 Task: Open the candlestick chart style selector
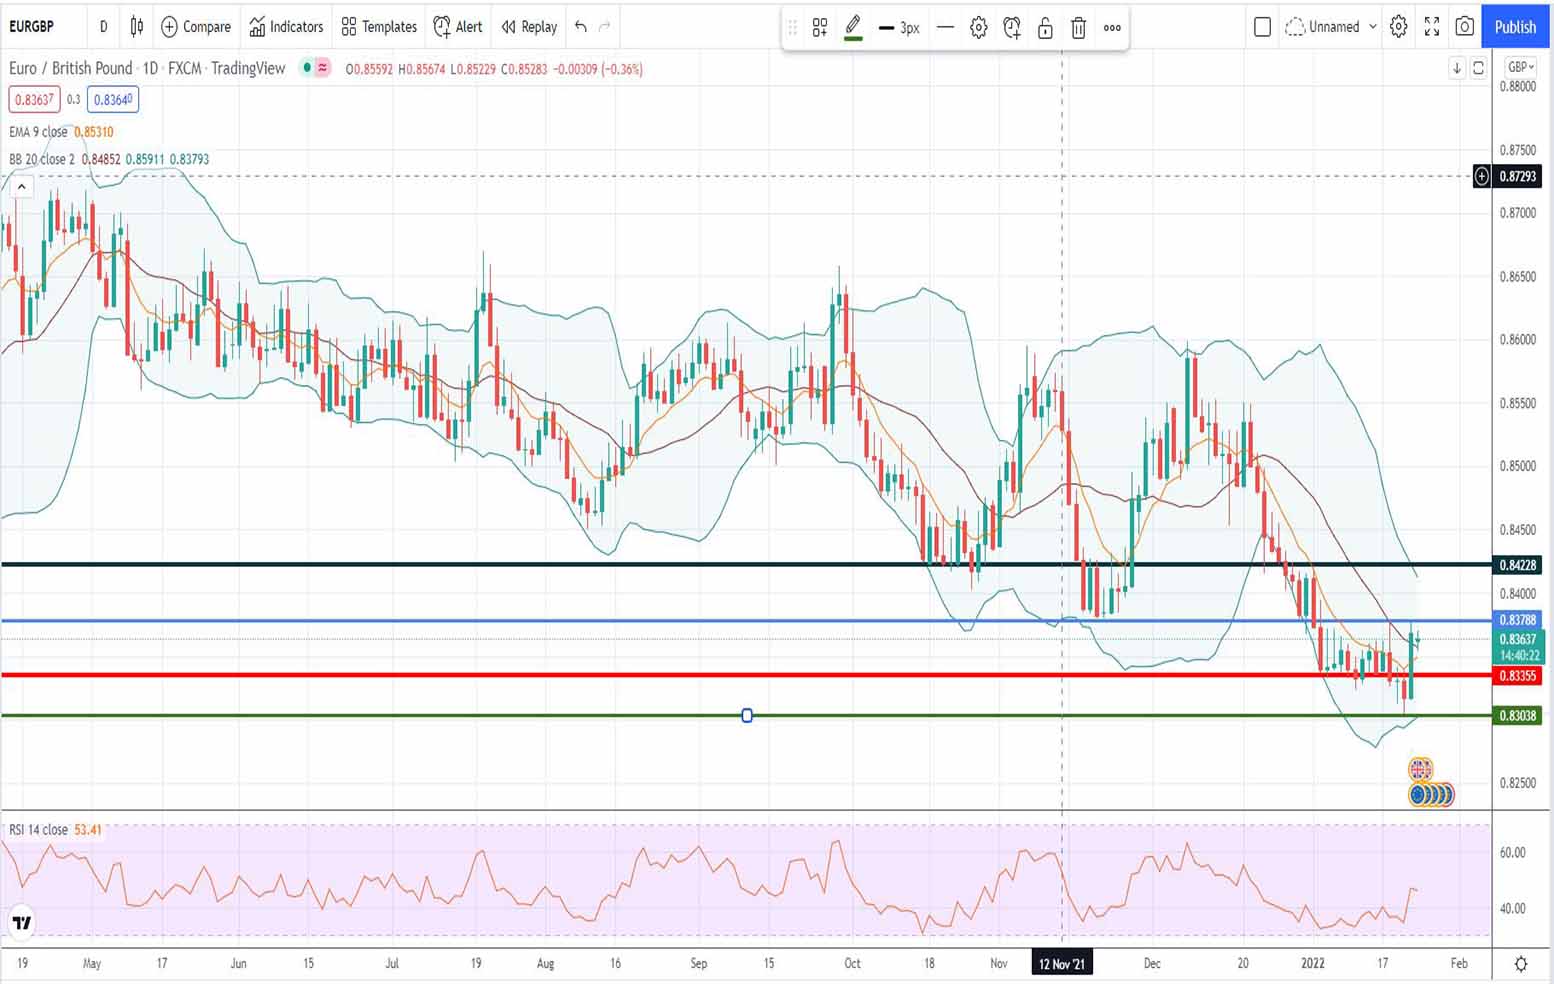click(x=137, y=27)
